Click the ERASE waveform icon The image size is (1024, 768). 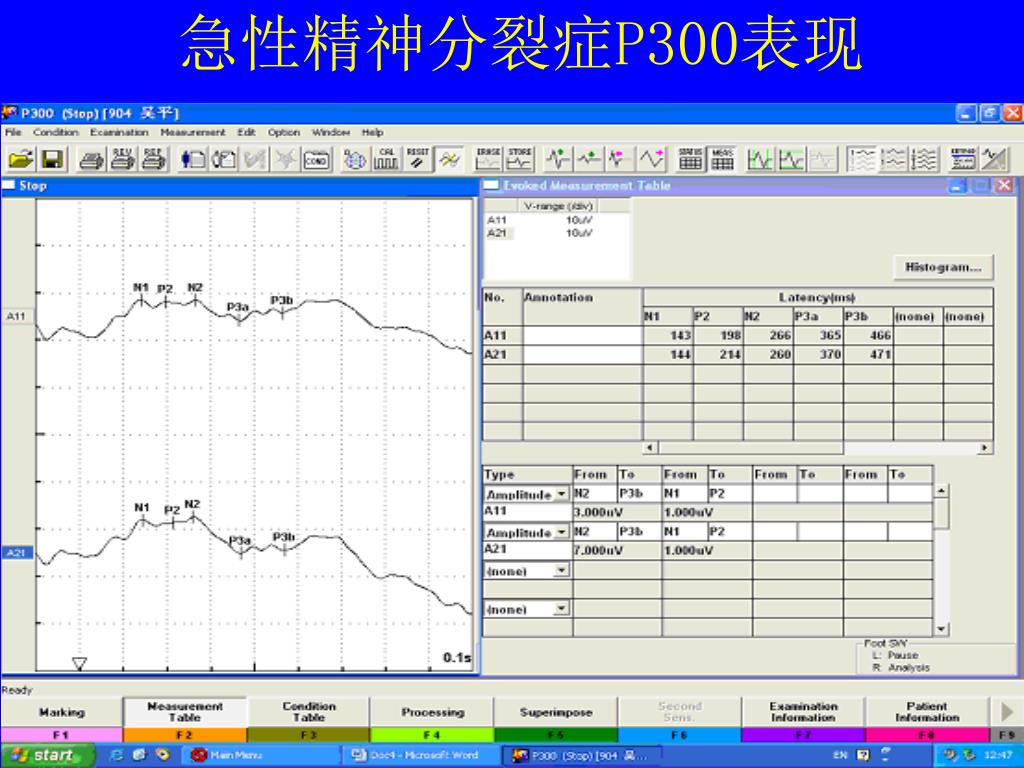488,159
